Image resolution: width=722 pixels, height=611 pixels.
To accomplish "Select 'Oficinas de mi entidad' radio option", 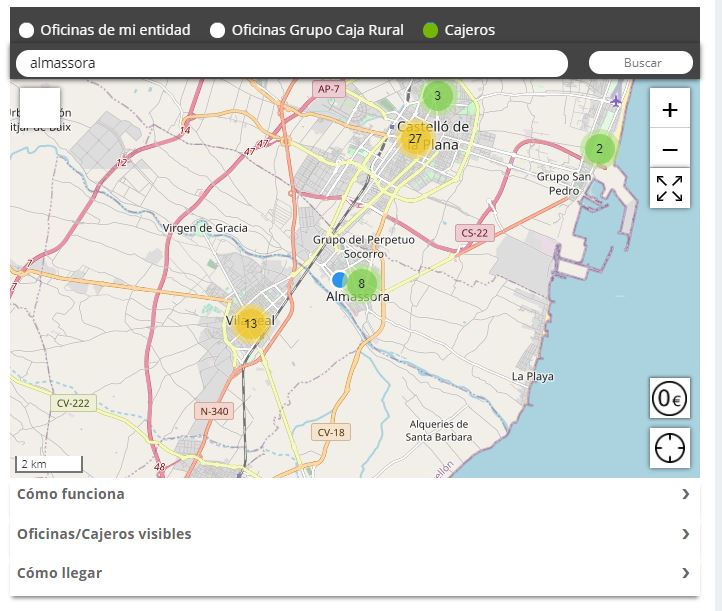I will pyautogui.click(x=26, y=30).
